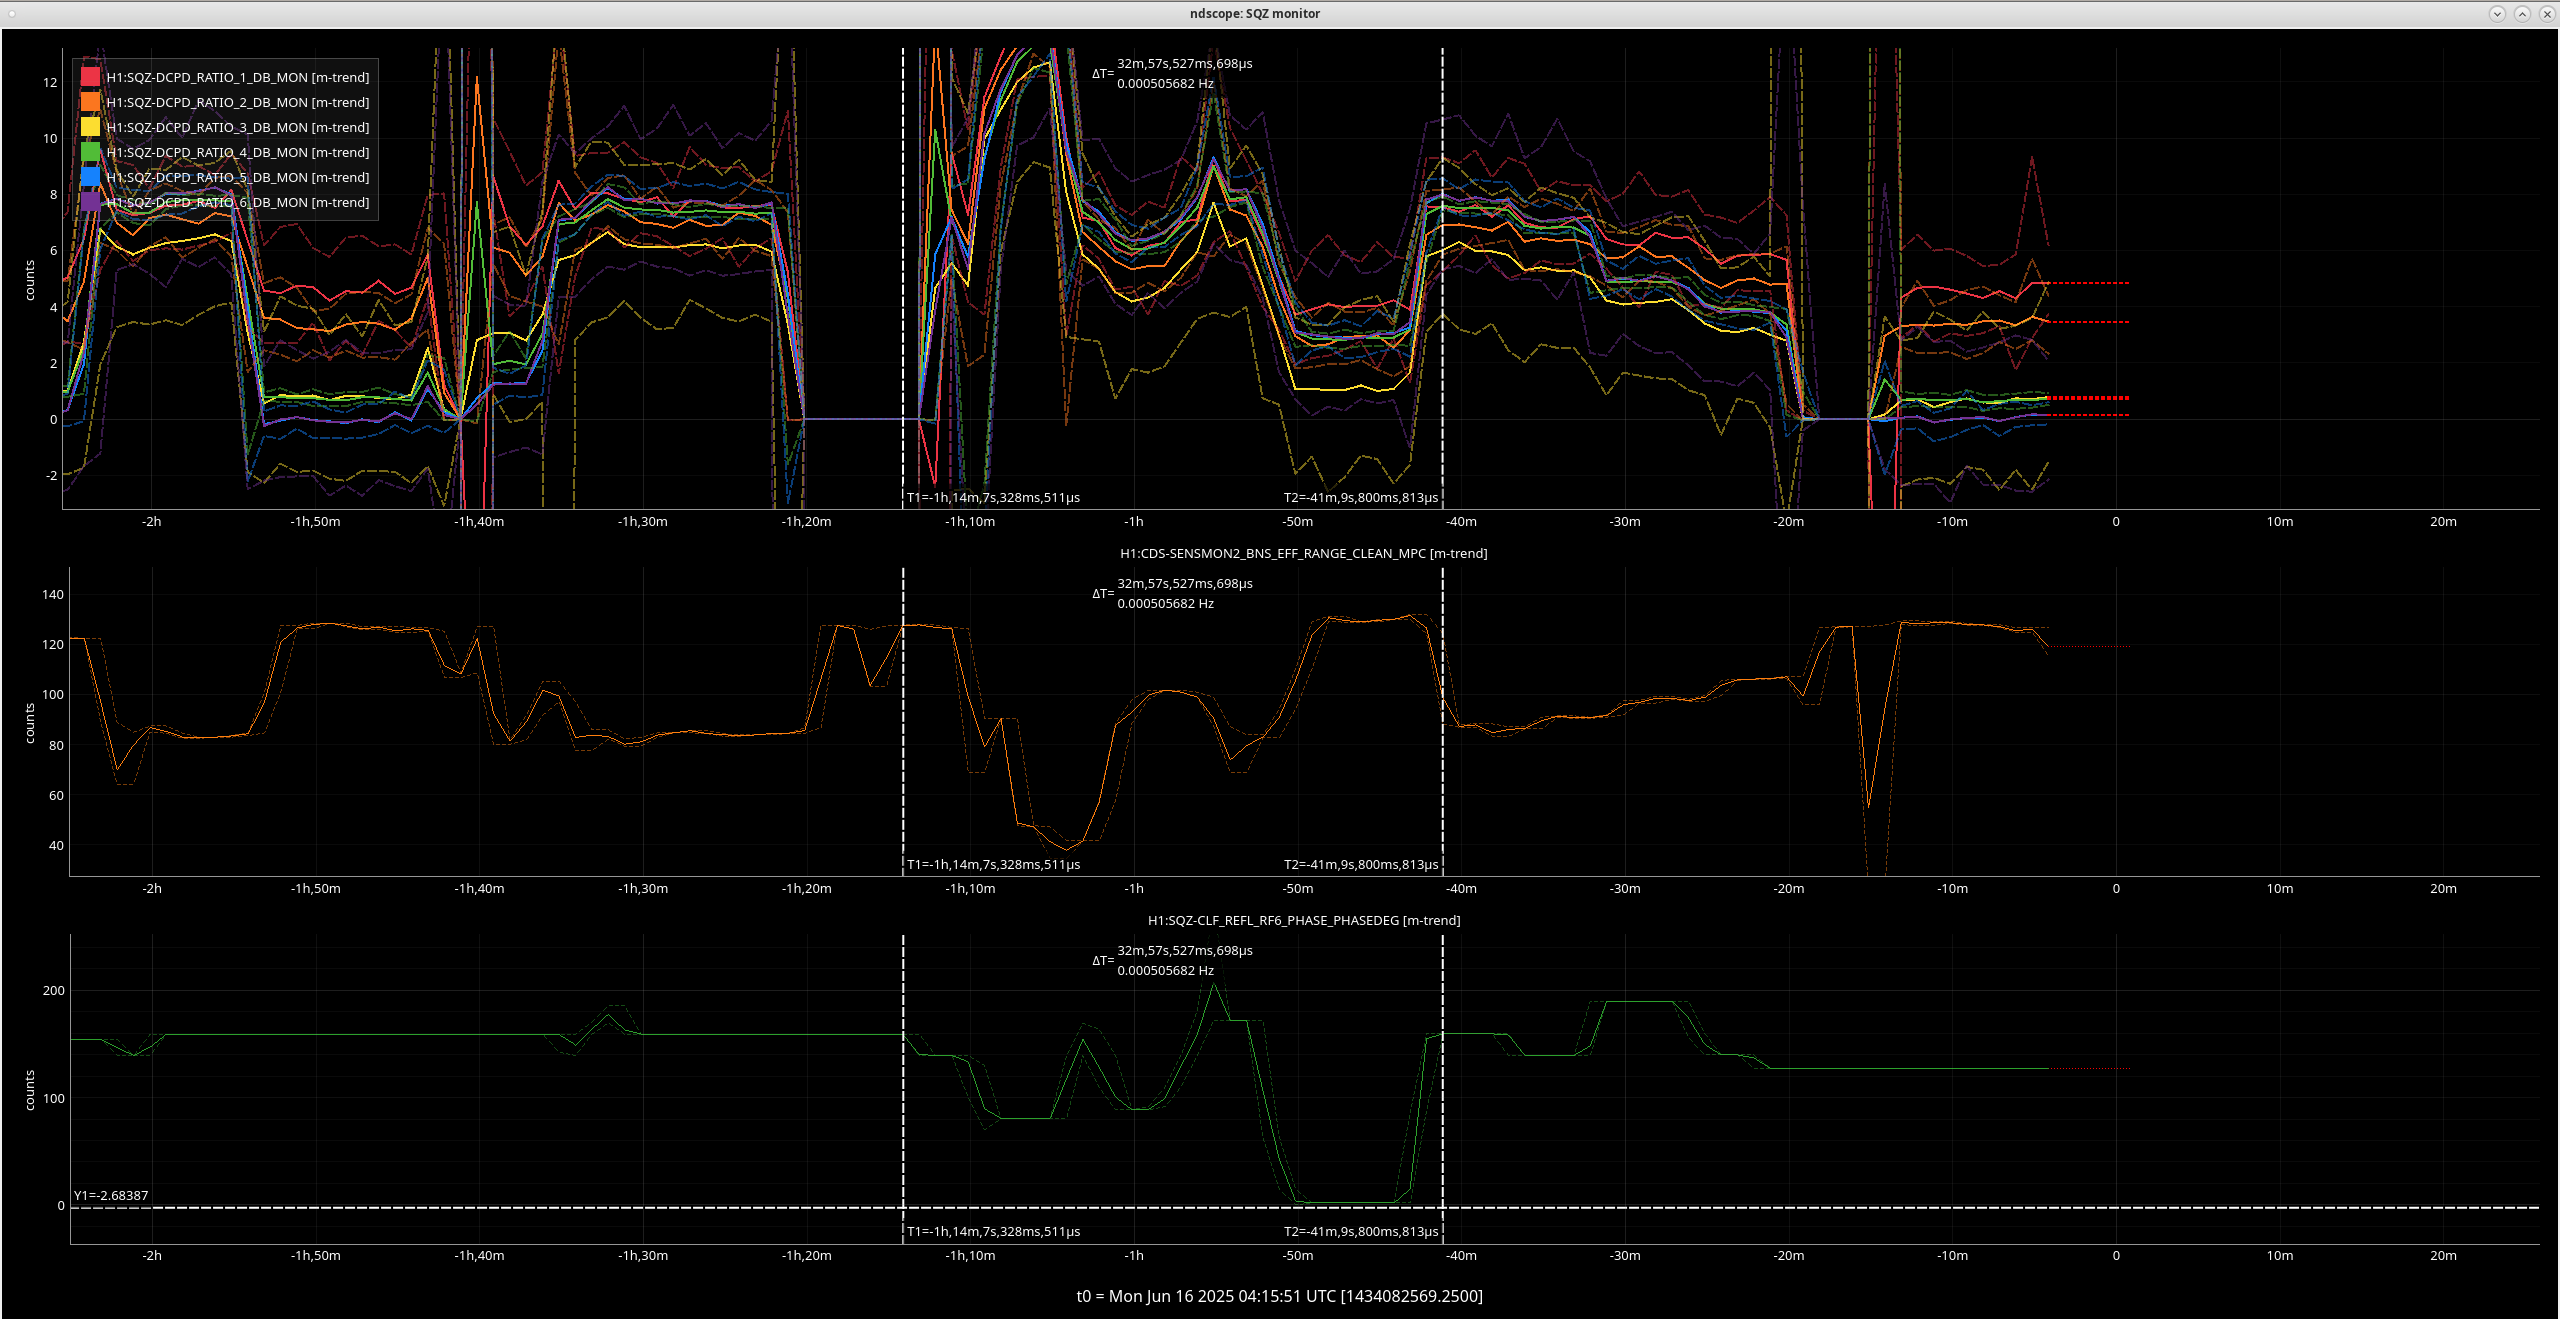The height and width of the screenshot is (1319, 2560).
Task: Click the T2 cursor label in PHASEDEG plot
Action: [x=1360, y=1231]
